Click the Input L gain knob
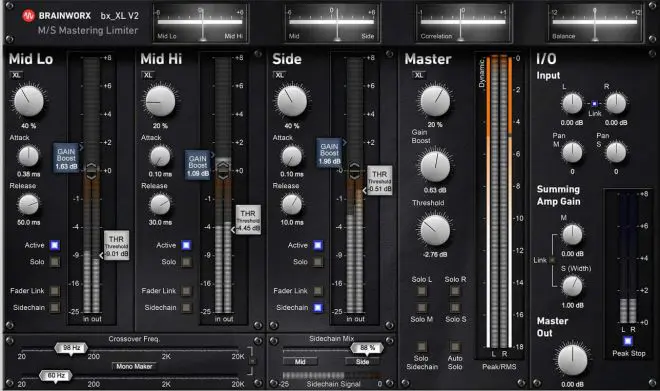The width and height of the screenshot is (660, 391). pos(572,104)
